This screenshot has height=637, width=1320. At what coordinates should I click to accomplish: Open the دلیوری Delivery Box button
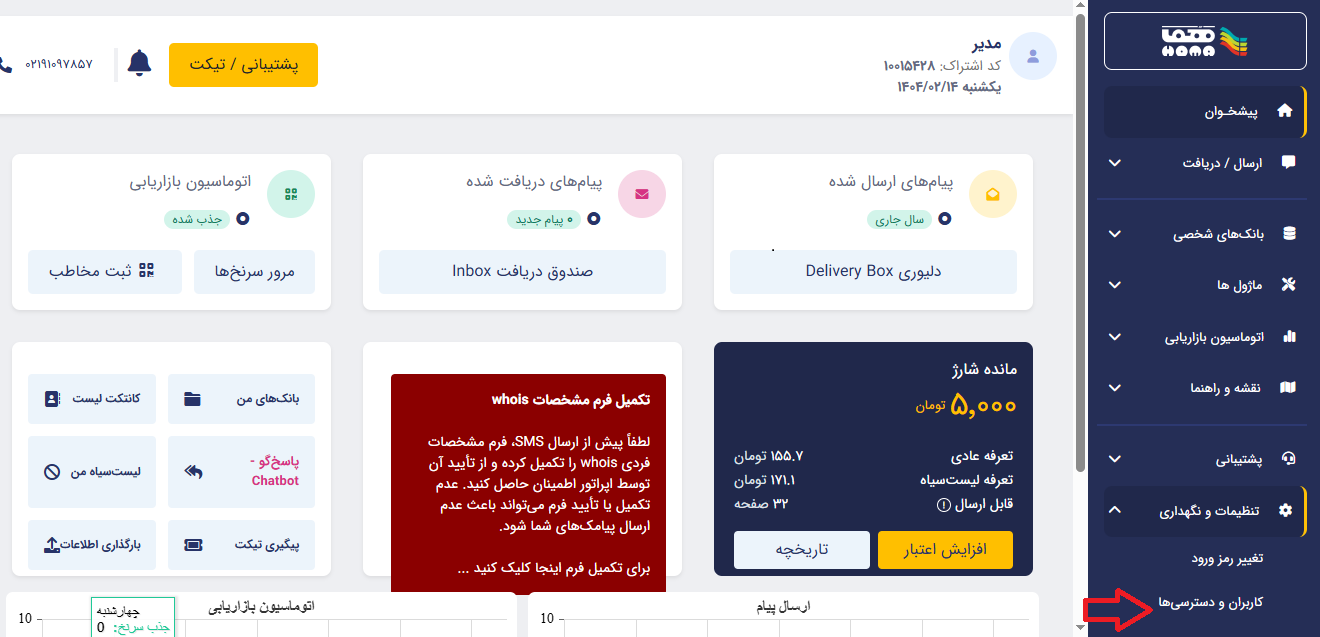tap(873, 271)
